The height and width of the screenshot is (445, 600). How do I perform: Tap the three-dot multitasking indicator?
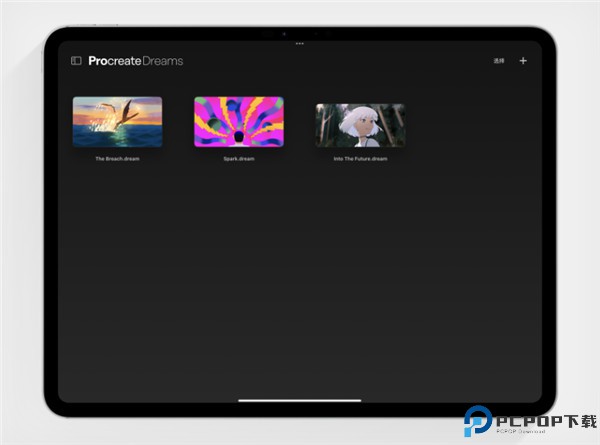[x=300, y=44]
